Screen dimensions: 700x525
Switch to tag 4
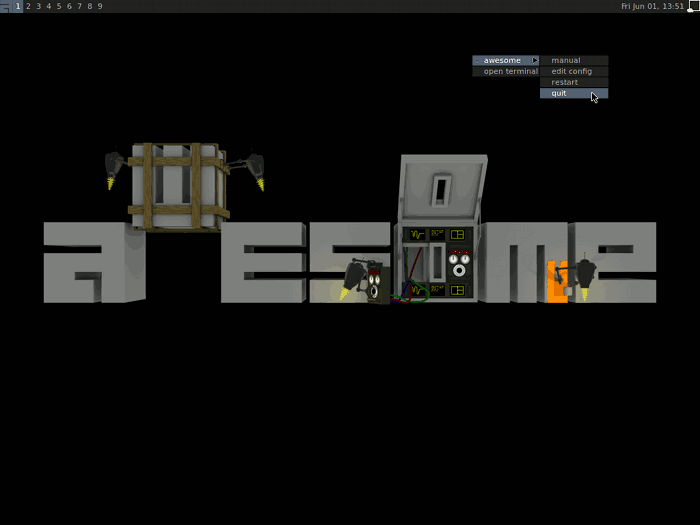tap(49, 6)
